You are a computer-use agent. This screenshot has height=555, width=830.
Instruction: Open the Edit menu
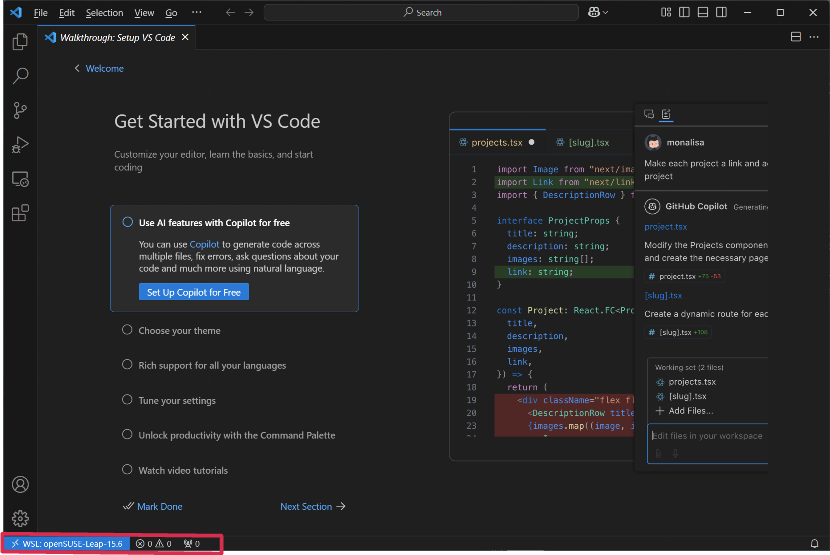click(67, 12)
